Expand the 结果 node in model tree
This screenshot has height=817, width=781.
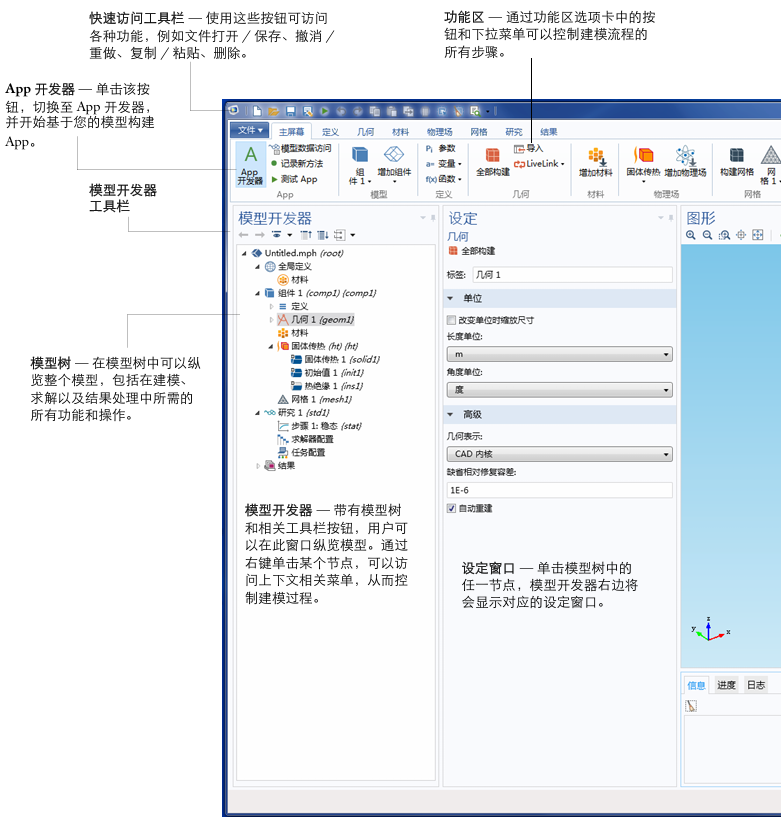[258, 466]
